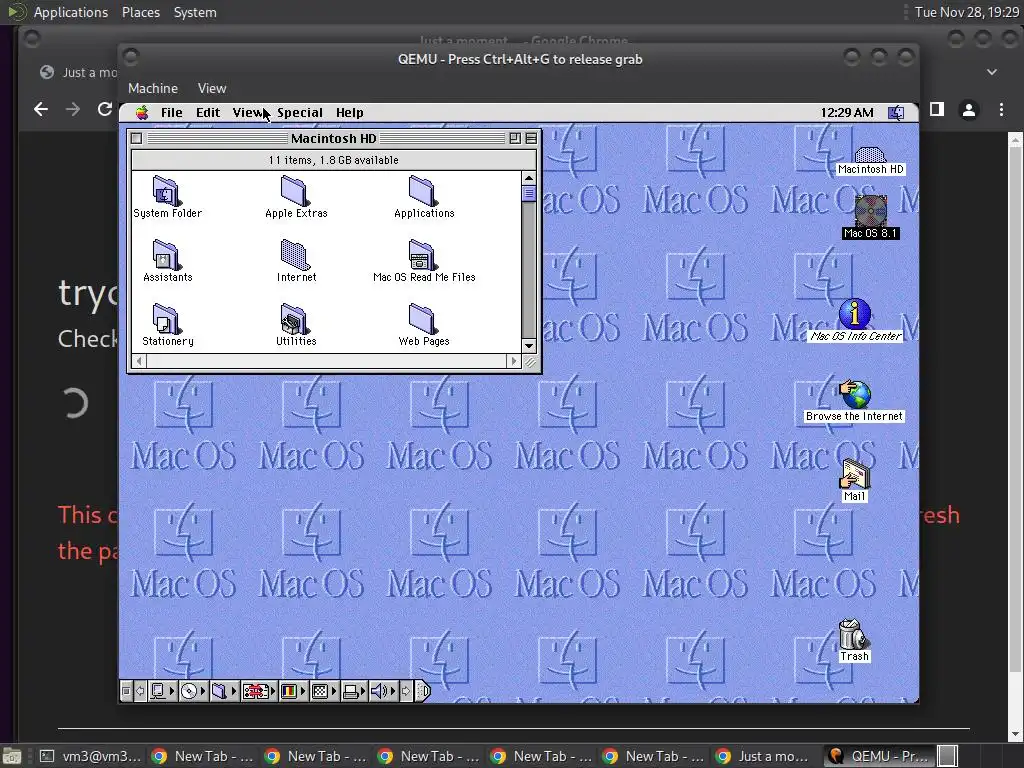This screenshot has height=768, width=1024.
Task: Select the Macintosh HD desktop drive icon
Action: 871,161
